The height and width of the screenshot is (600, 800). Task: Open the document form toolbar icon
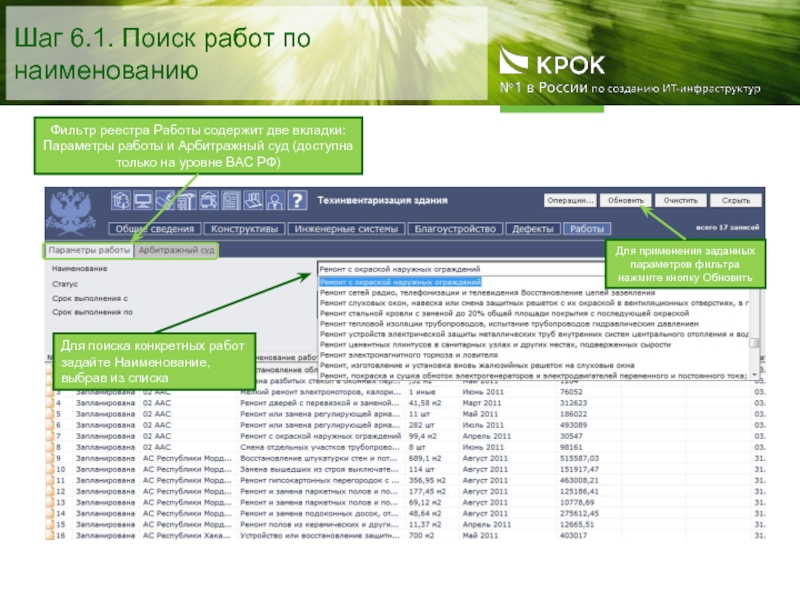coord(231,200)
